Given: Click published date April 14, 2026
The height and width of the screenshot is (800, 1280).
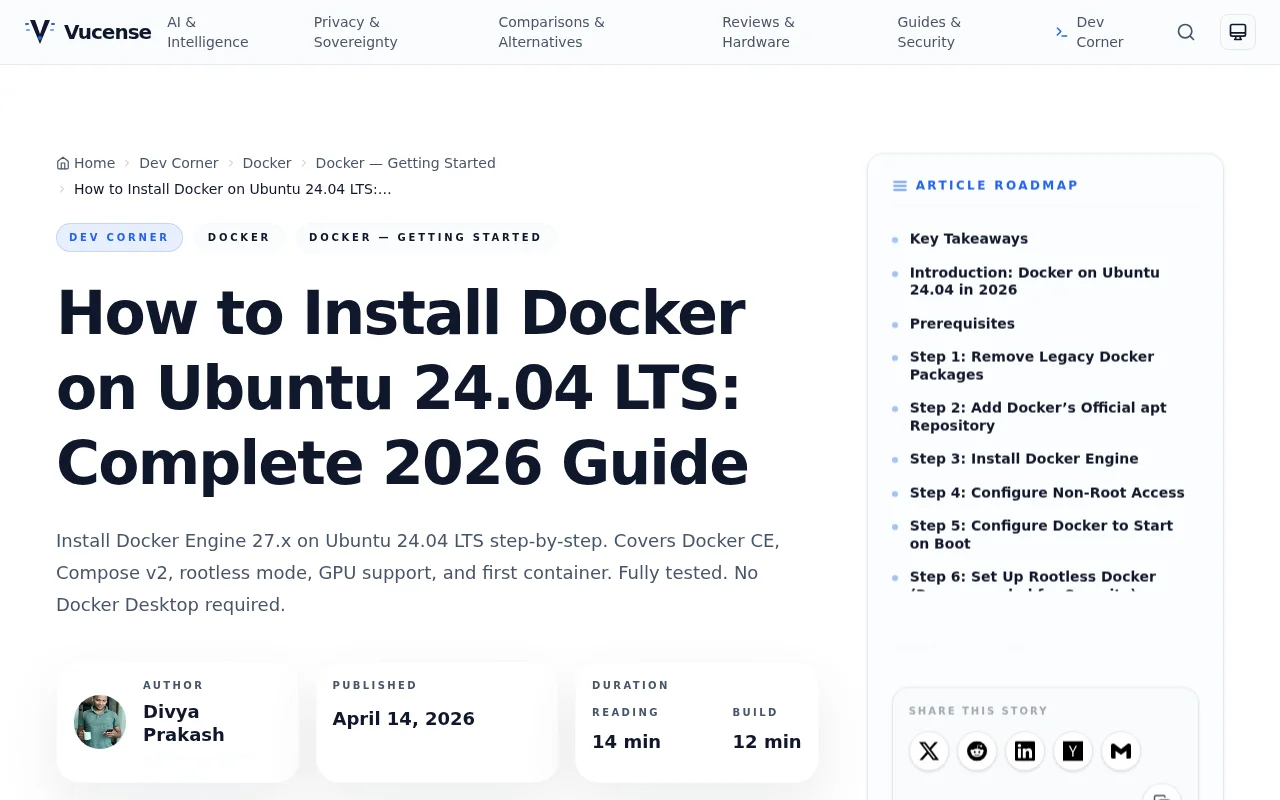Looking at the screenshot, I should point(404,719).
